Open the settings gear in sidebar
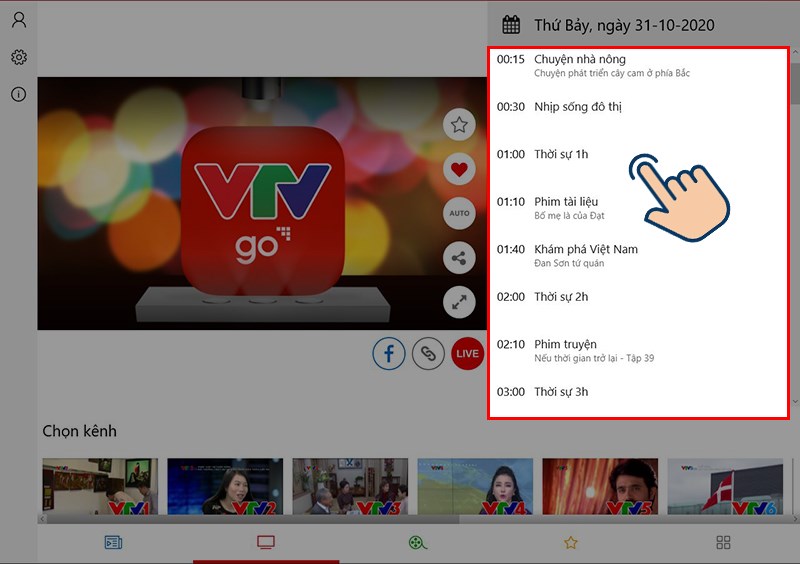 19,57
